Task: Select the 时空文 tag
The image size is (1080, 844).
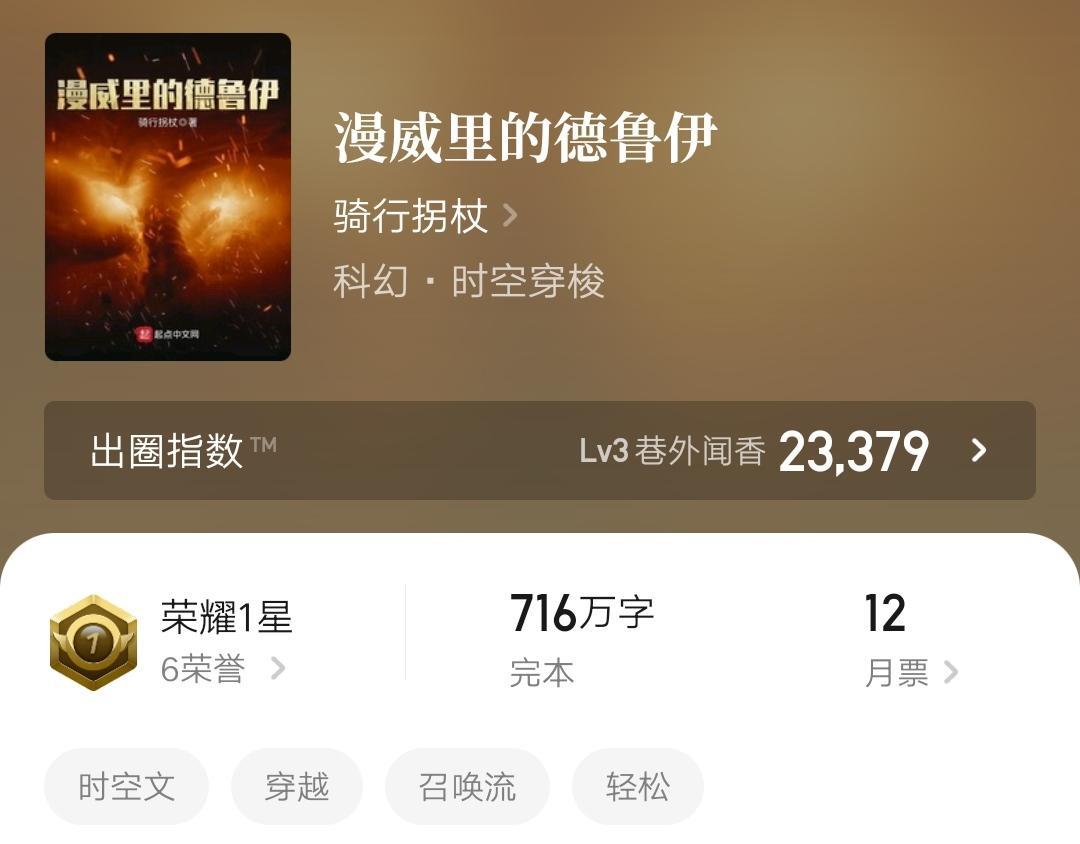Action: click(126, 786)
